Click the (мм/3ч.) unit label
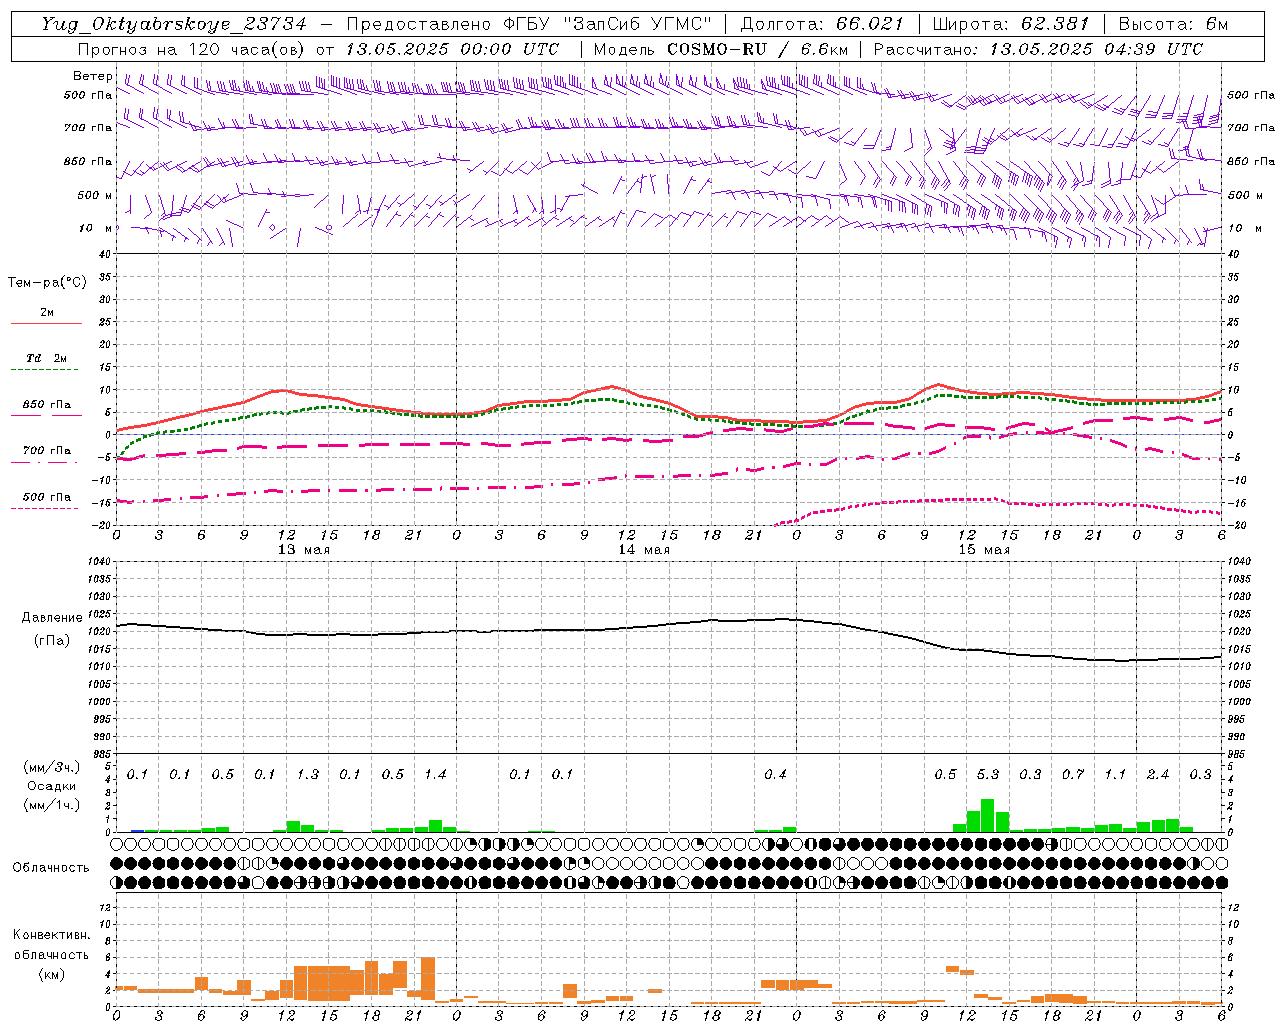Image resolution: width=1280 pixels, height=1024 pixels. click(51, 767)
